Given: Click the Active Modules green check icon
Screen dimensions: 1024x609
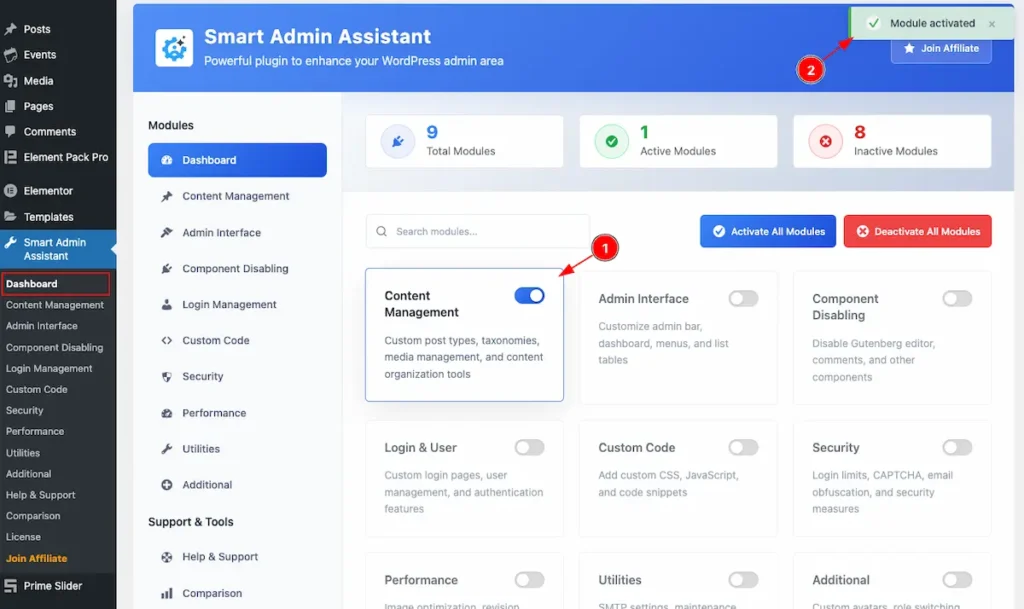Looking at the screenshot, I should tap(611, 142).
